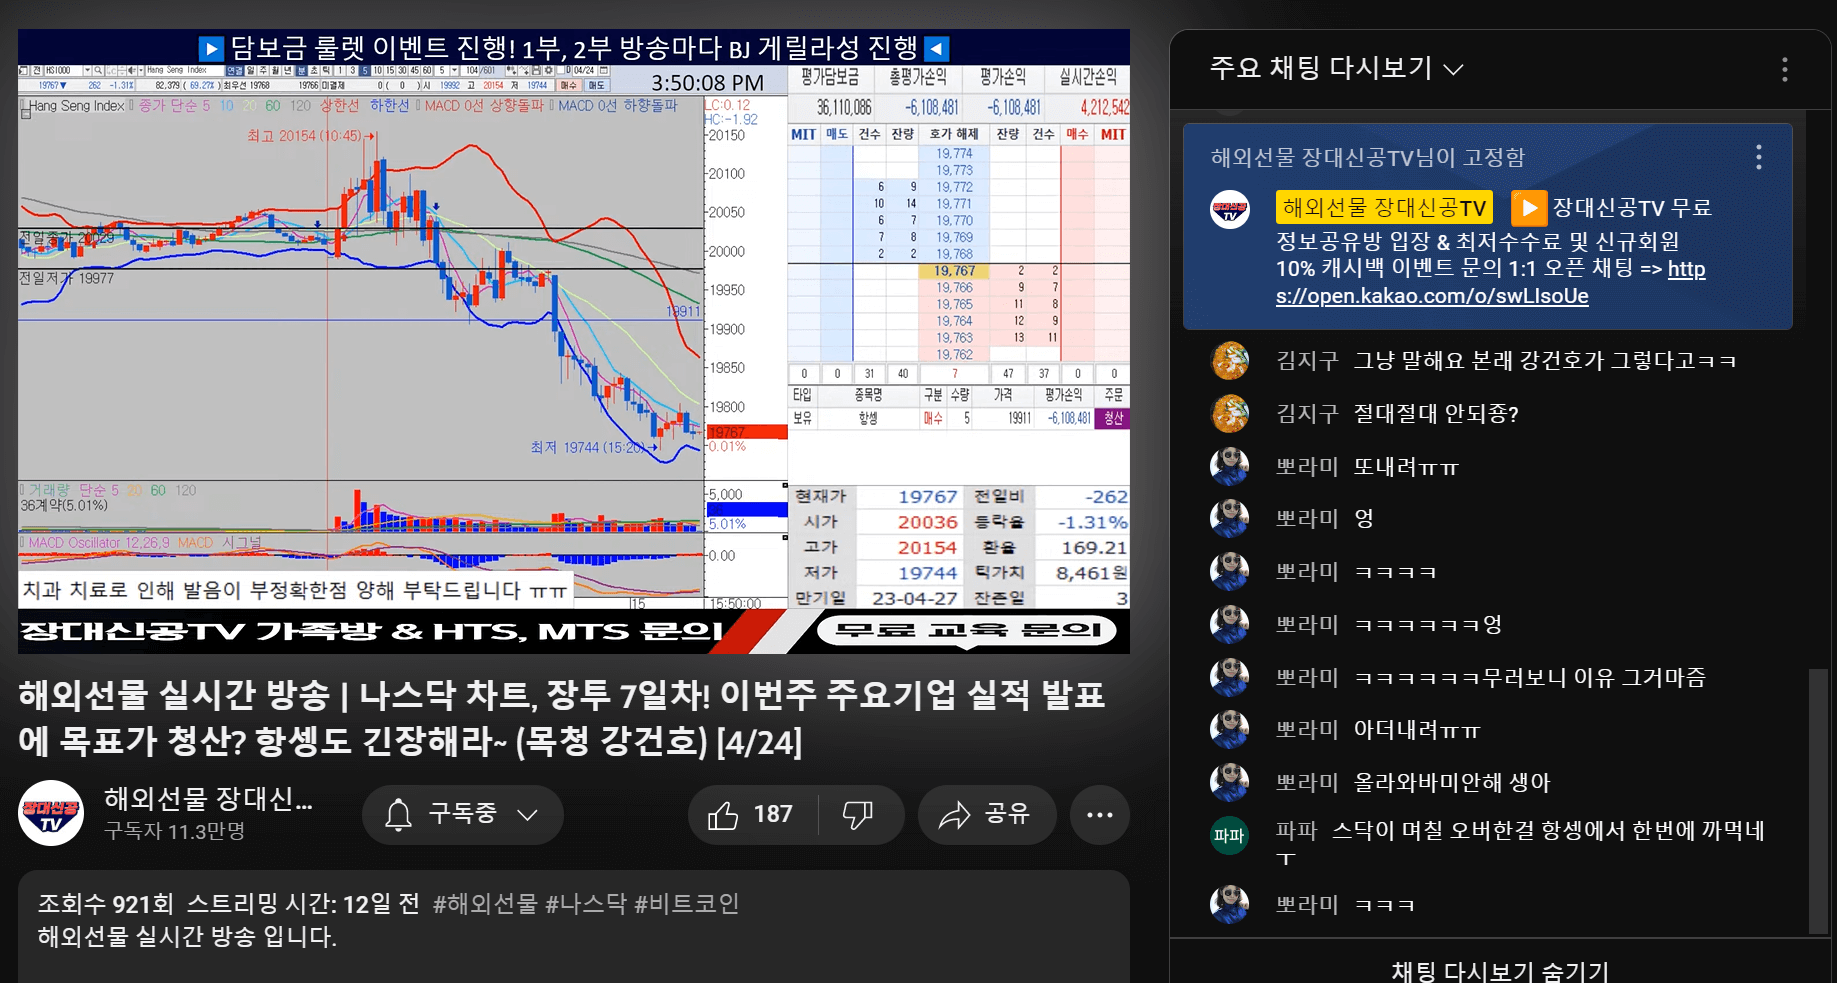Click the 청산 button in video order panel
The width and height of the screenshot is (1837, 983).
(x=1113, y=418)
